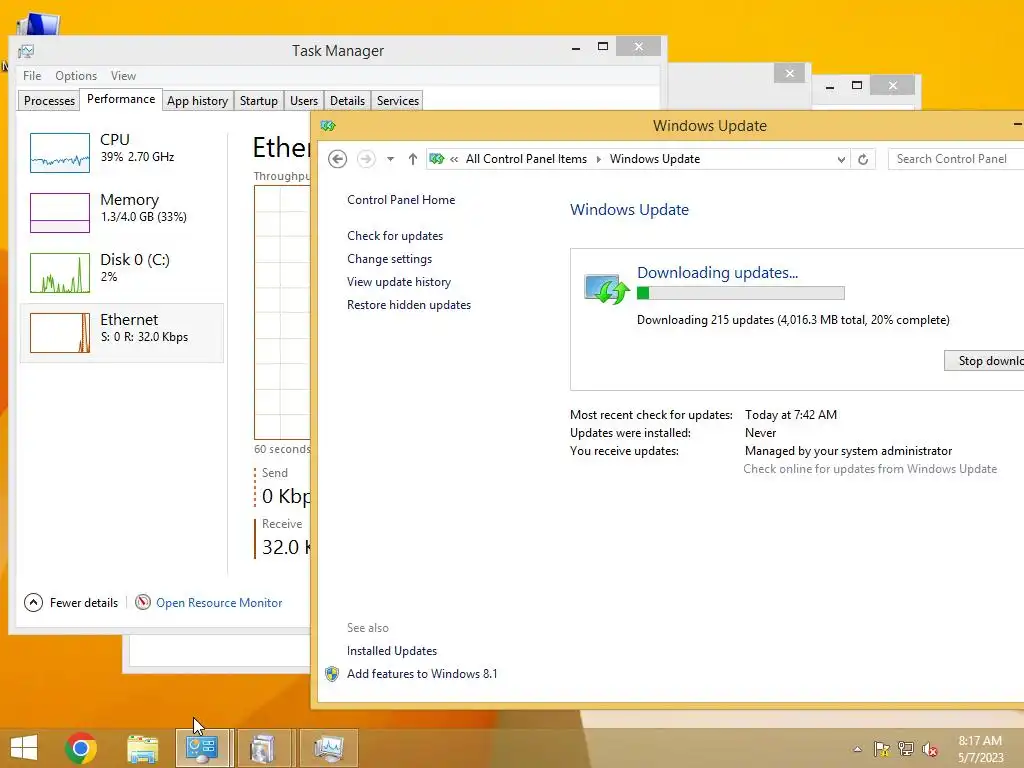The height and width of the screenshot is (768, 1024).
Task: Click the update download progress bar
Action: (741, 293)
